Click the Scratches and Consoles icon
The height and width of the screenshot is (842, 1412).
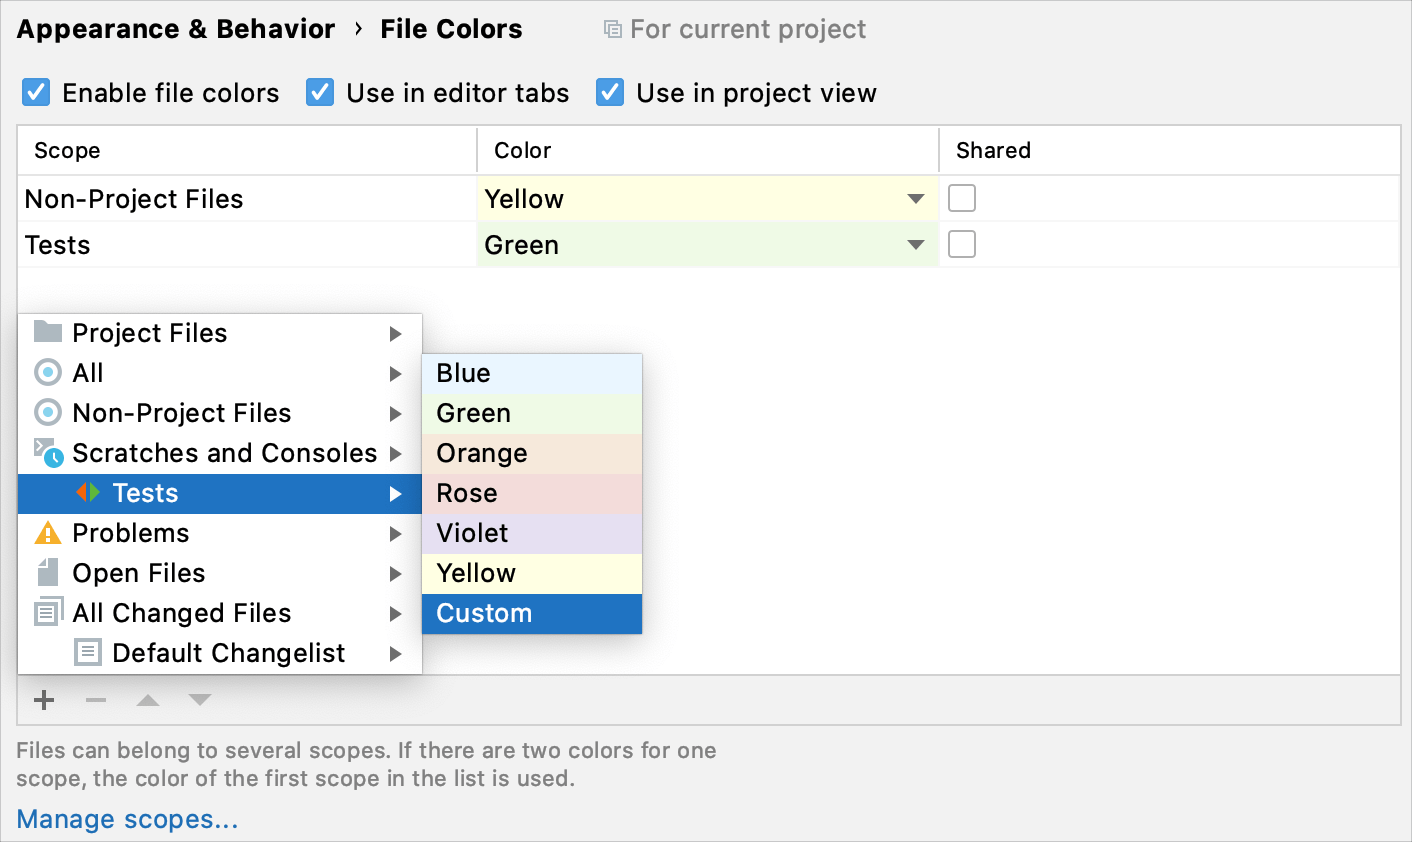click(47, 452)
